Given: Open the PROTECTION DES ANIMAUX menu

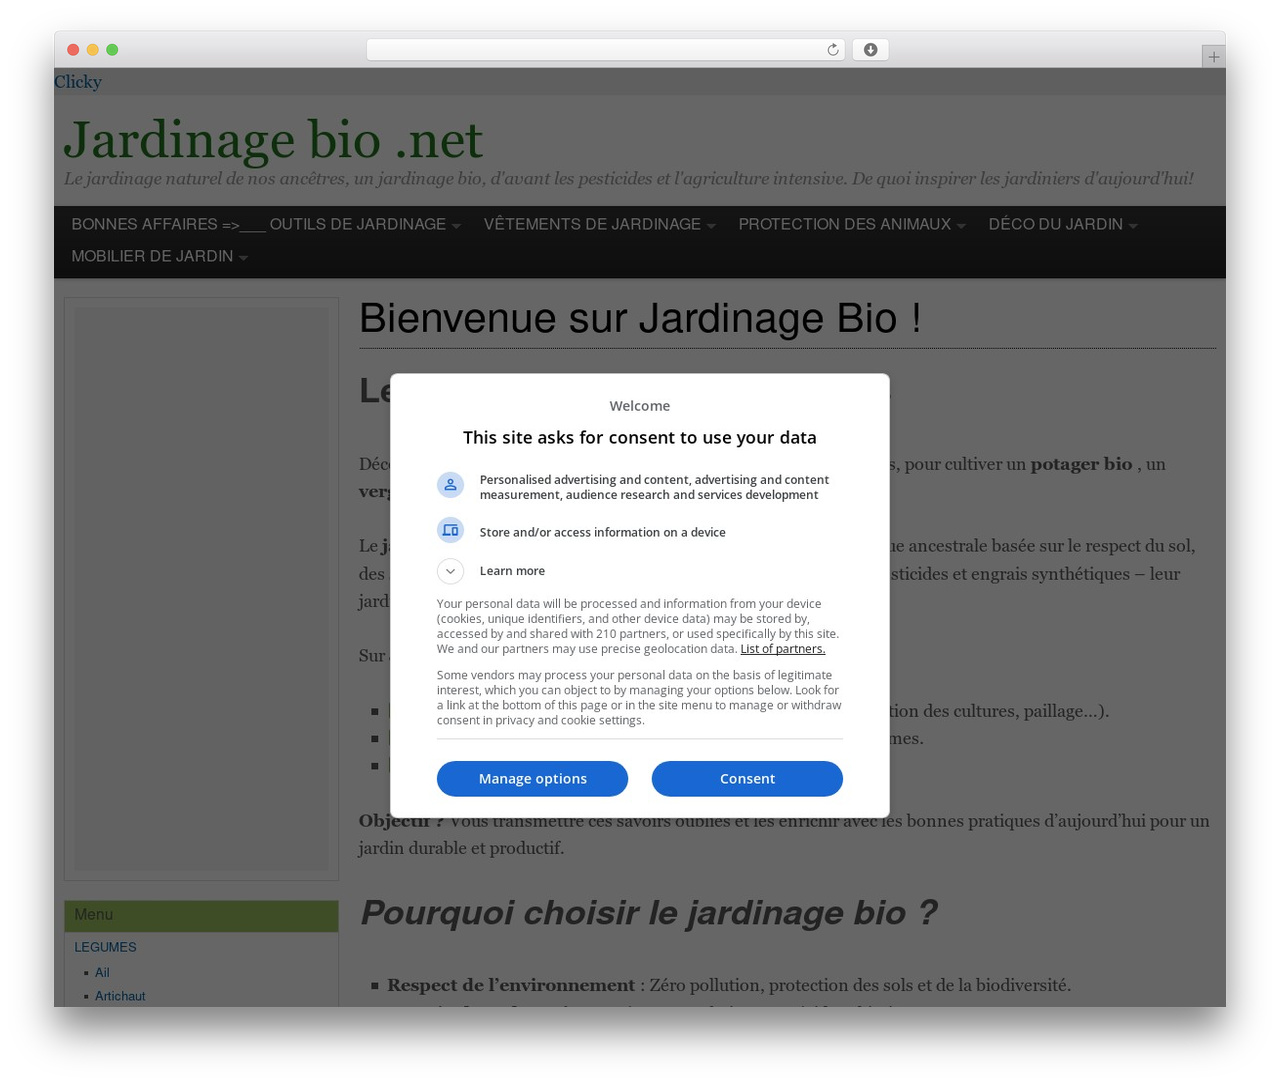Looking at the screenshot, I should 844,224.
